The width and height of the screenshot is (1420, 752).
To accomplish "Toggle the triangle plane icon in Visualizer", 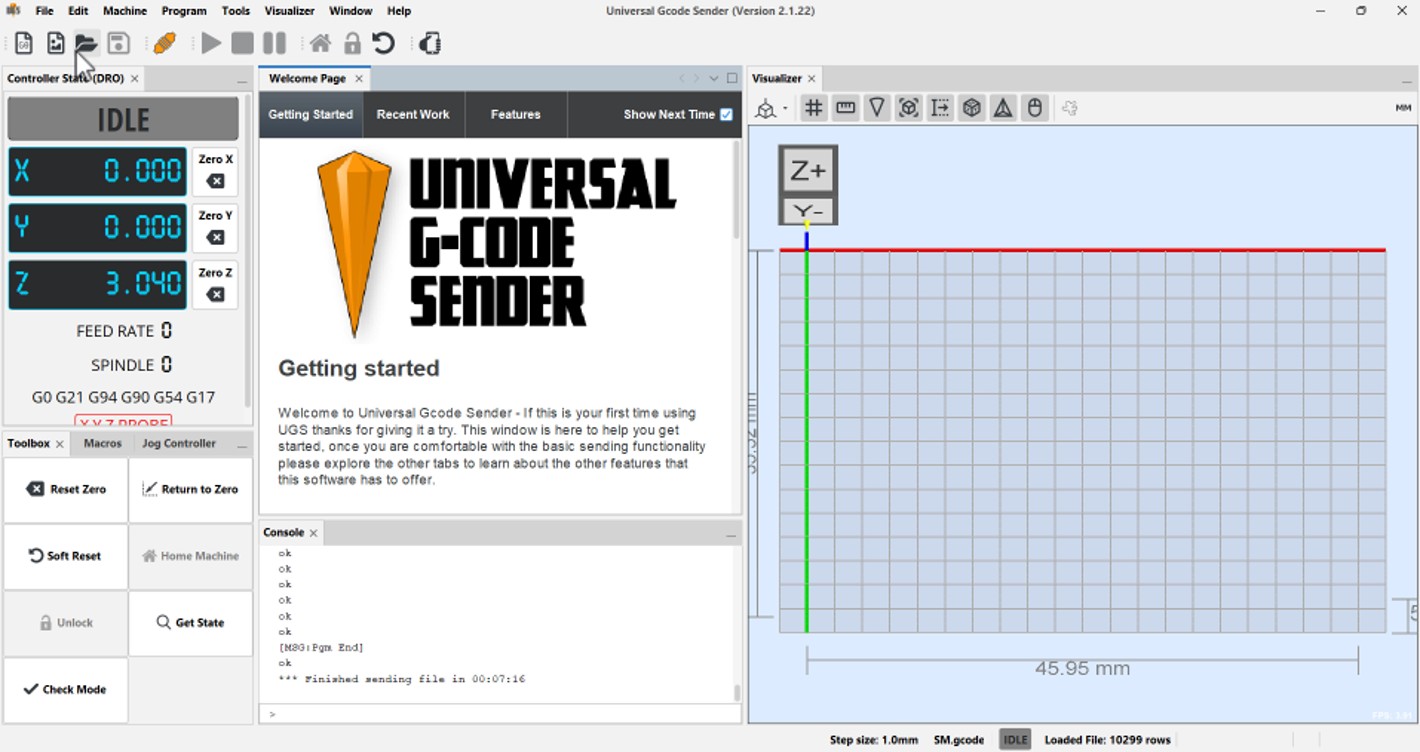I will tap(1003, 108).
